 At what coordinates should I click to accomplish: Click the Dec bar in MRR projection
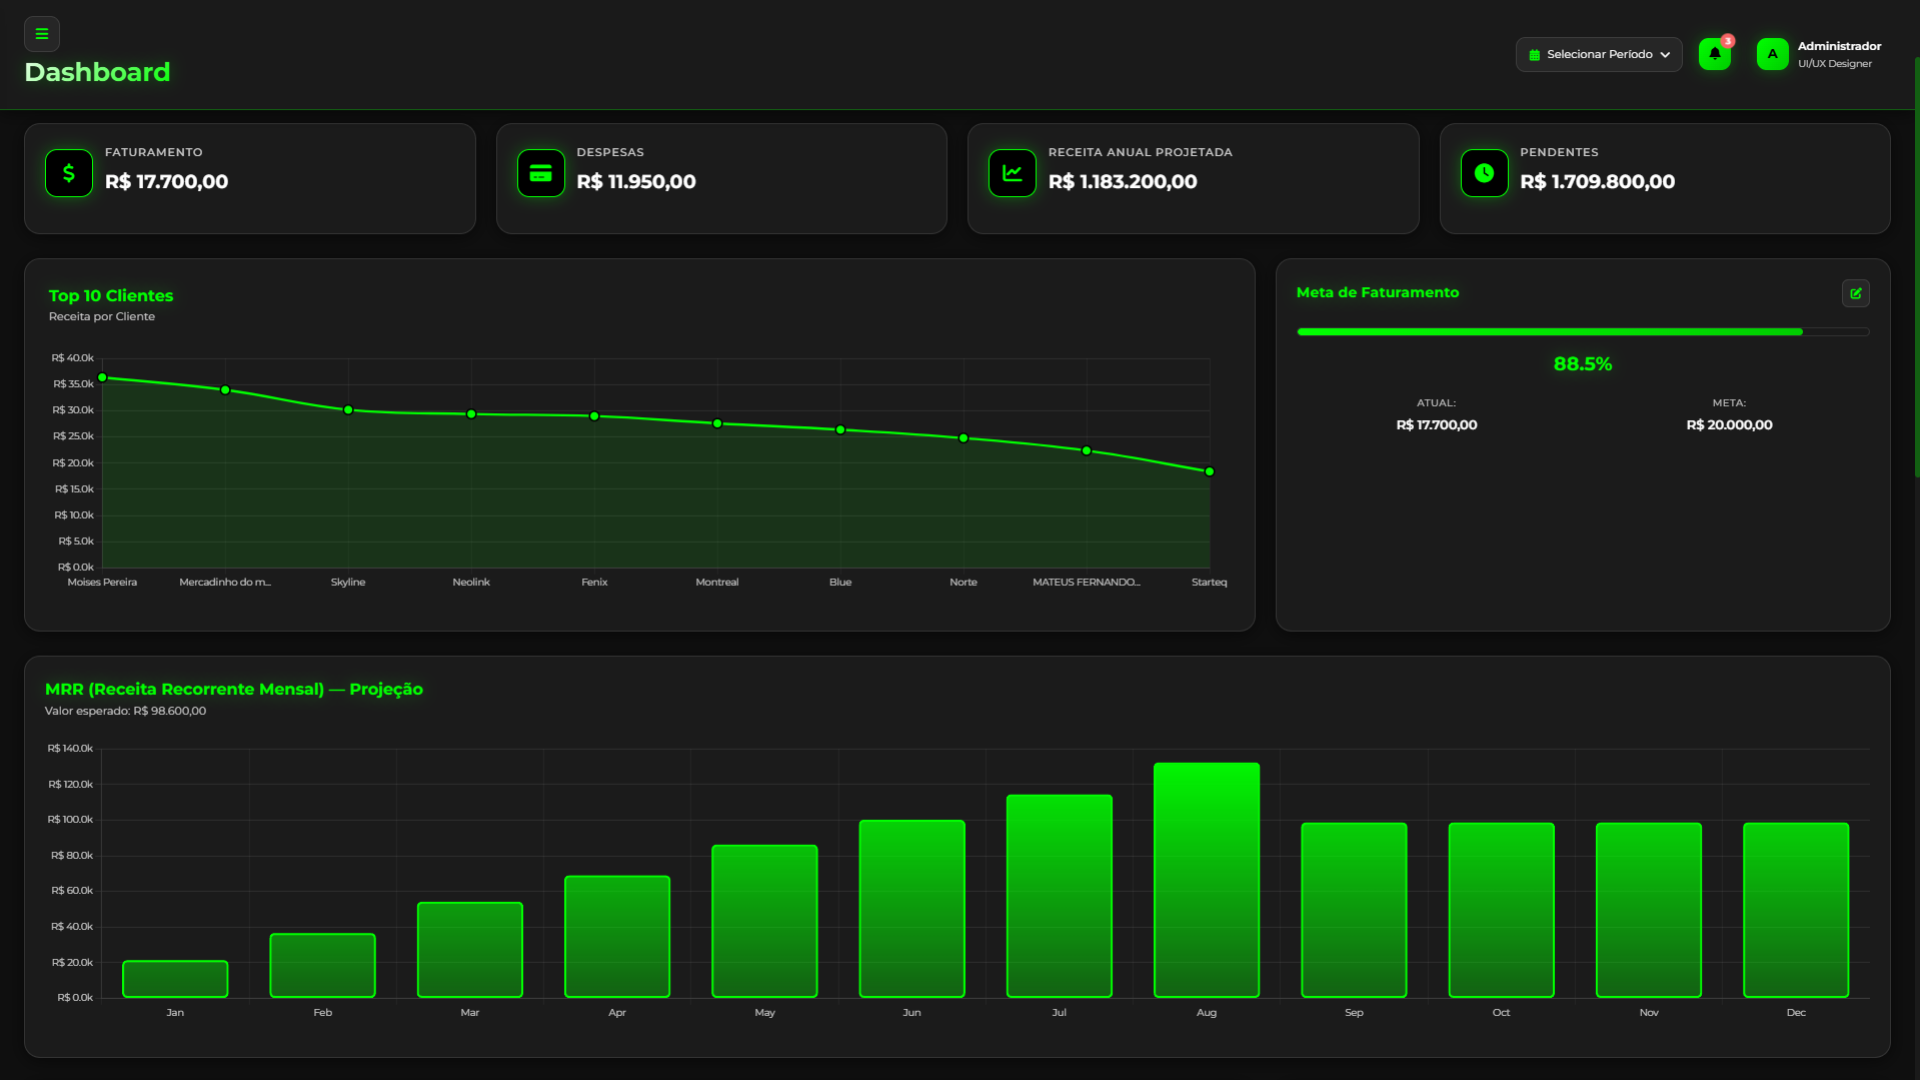1795,910
